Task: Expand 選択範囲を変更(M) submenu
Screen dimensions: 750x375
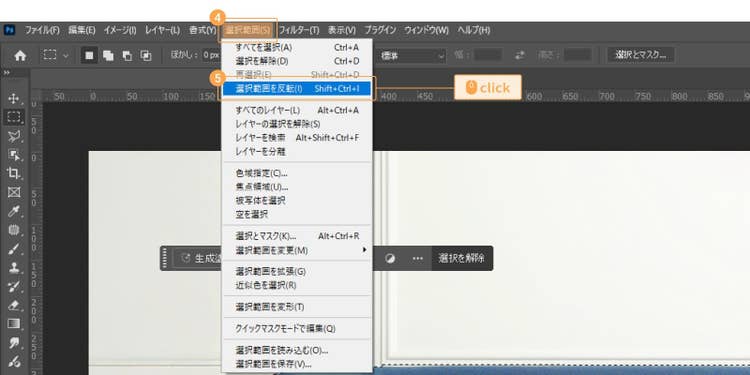Action: [x=297, y=250]
